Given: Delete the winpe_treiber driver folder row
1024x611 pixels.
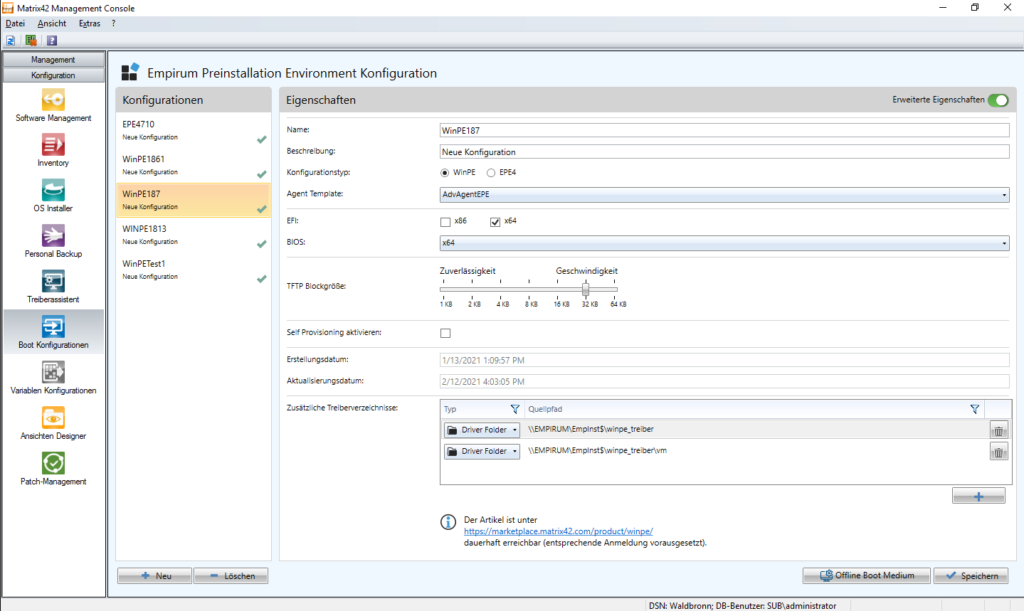Looking at the screenshot, I should pyautogui.click(x=998, y=430).
